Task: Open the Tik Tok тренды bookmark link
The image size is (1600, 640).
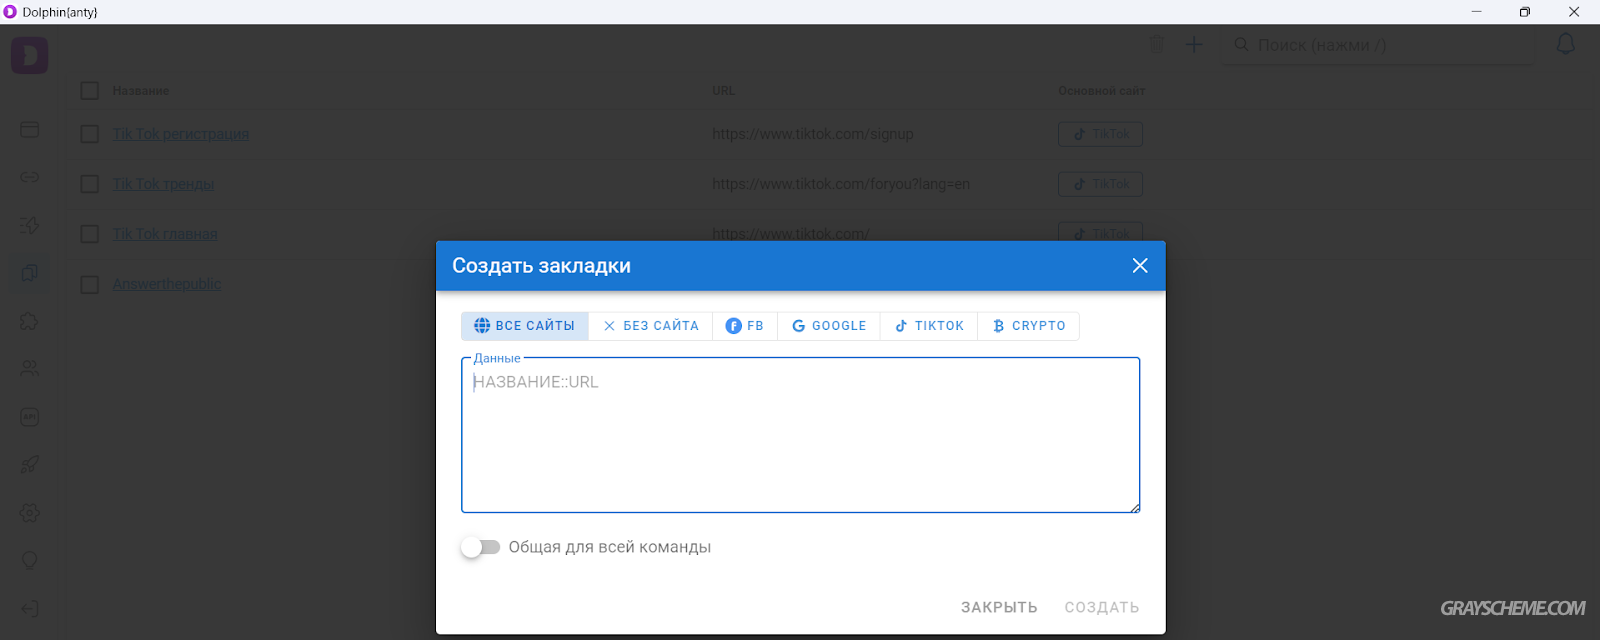Action: (163, 184)
